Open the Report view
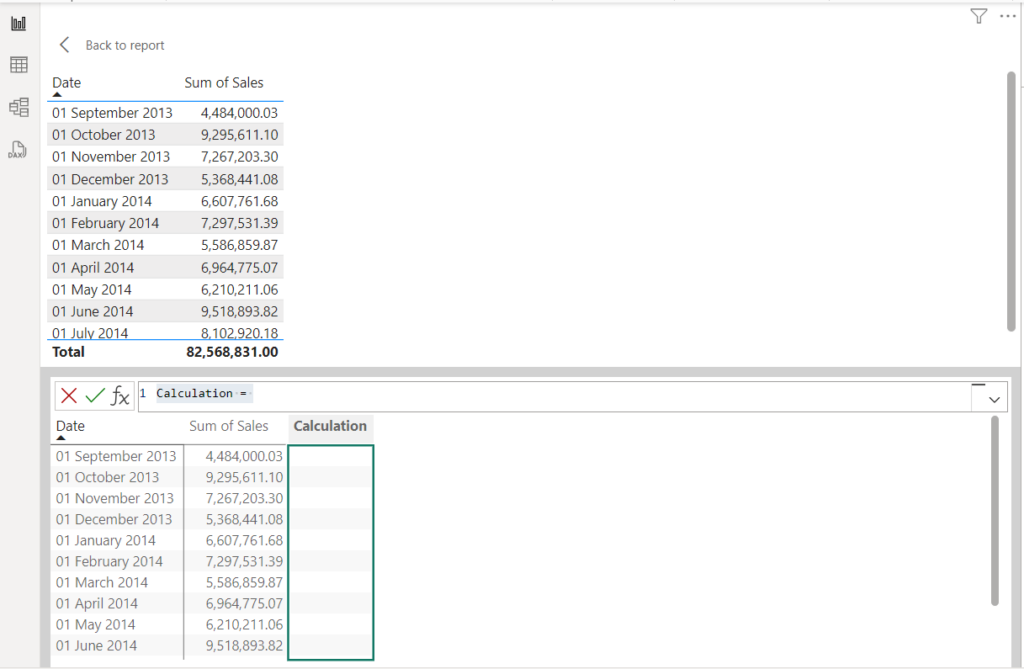Screen dimensions: 1024x669 [x=18, y=22]
